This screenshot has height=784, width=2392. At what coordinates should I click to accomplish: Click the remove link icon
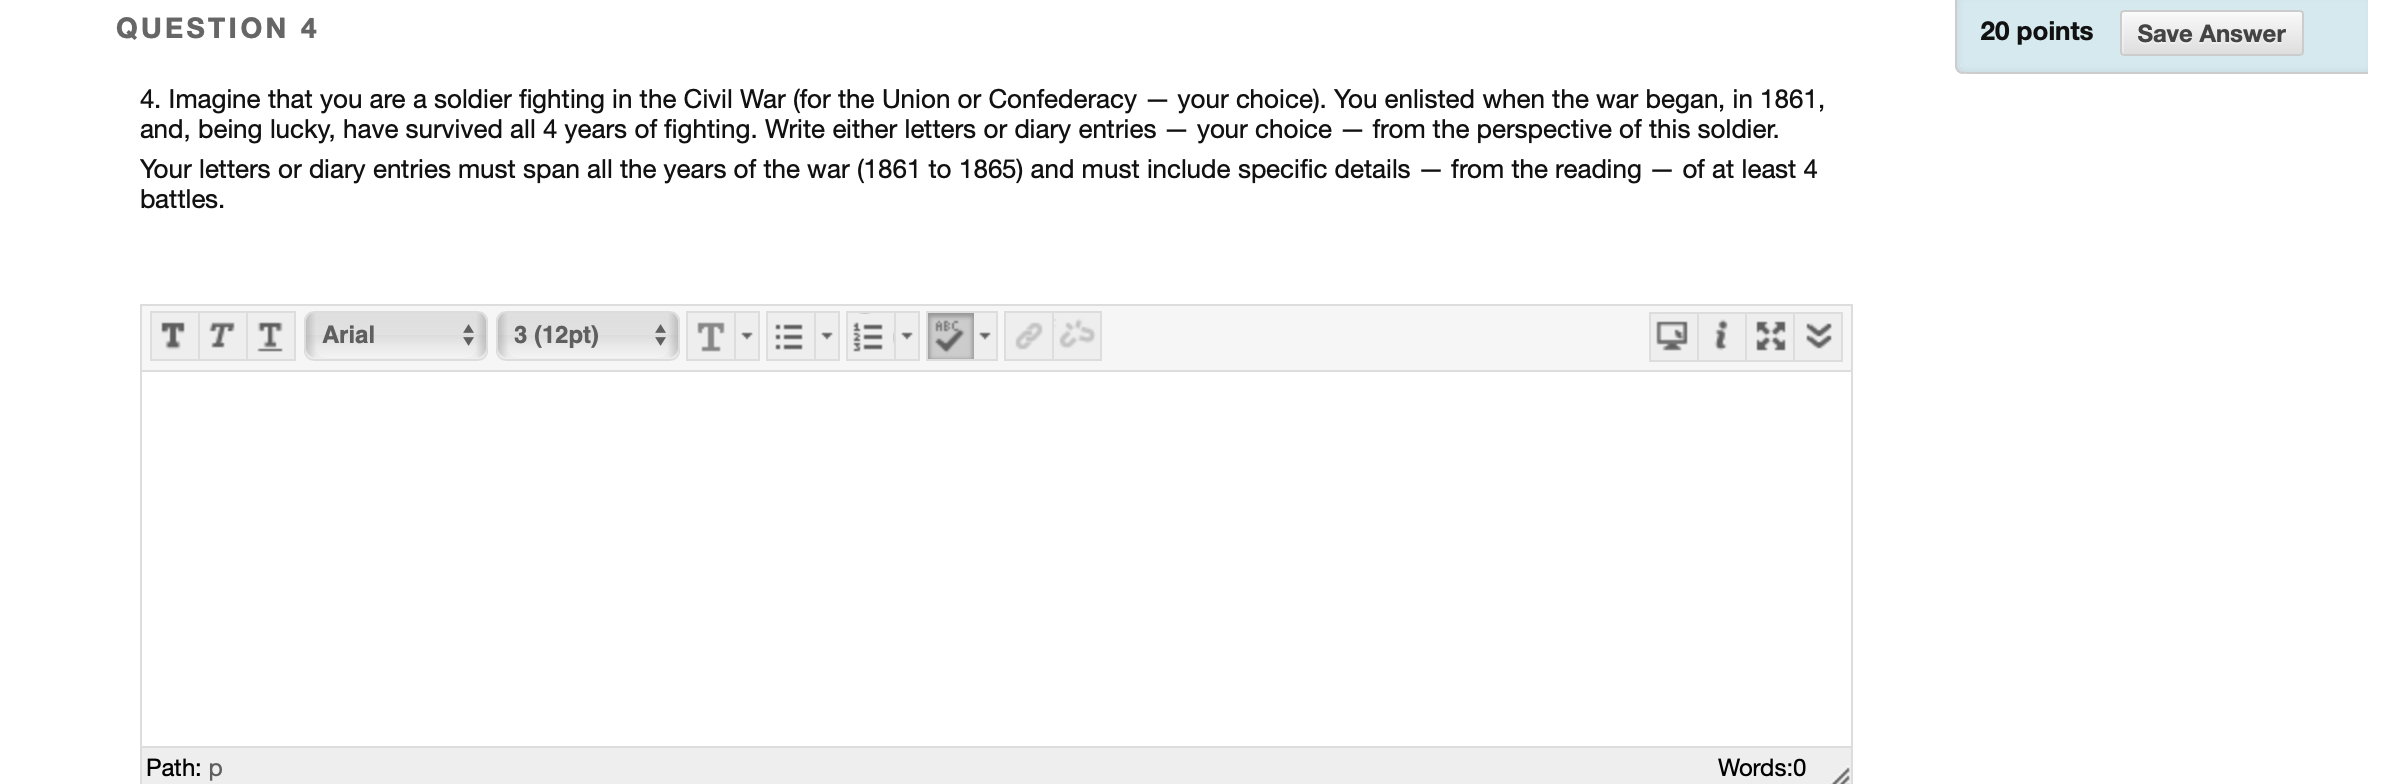pos(1077,336)
